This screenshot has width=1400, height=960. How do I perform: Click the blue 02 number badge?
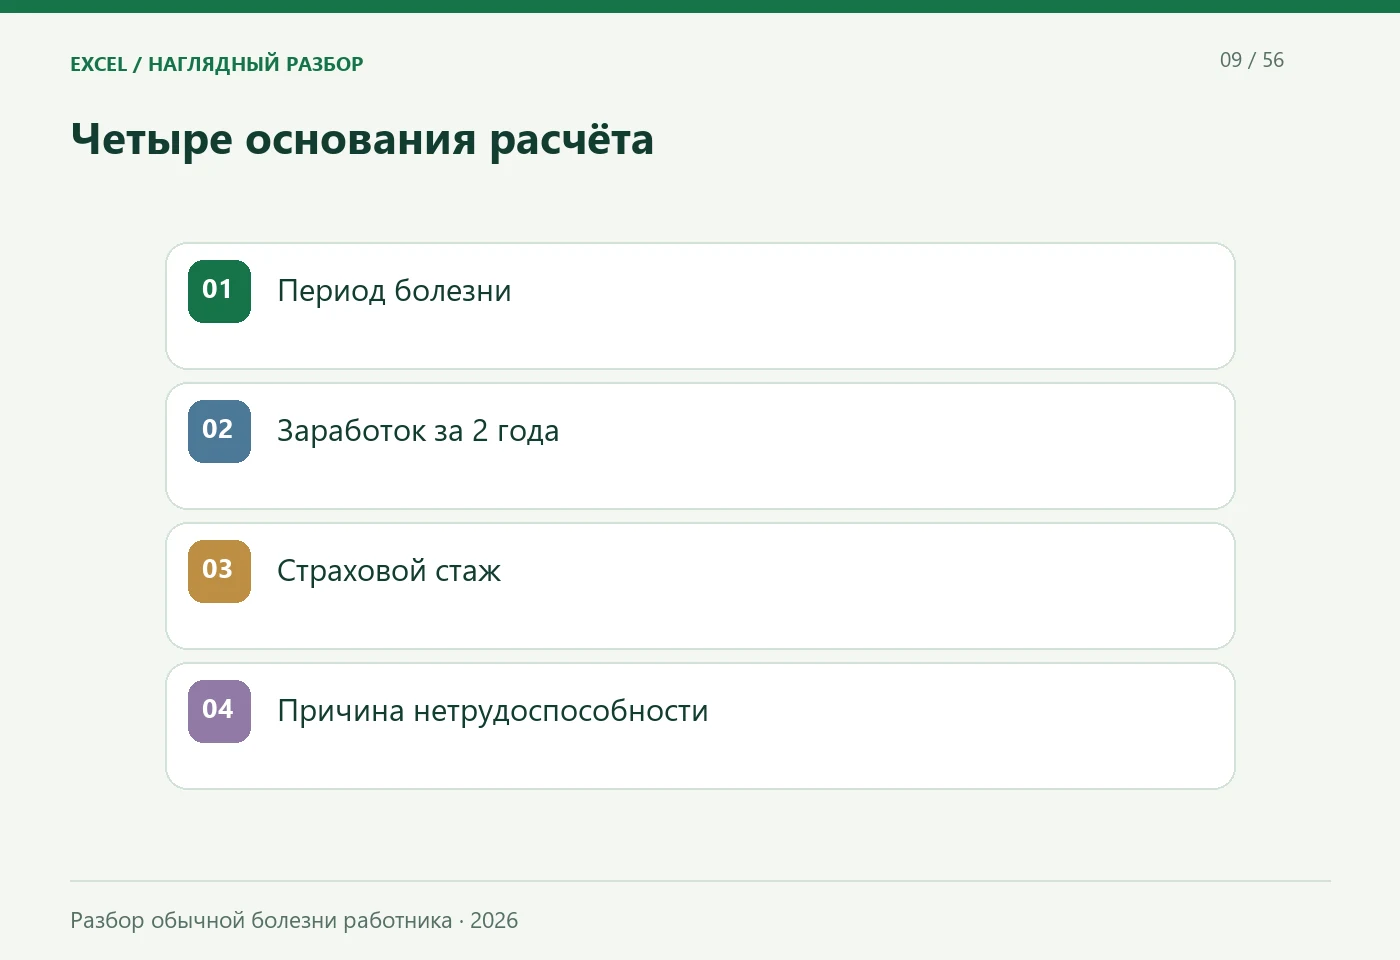(219, 431)
